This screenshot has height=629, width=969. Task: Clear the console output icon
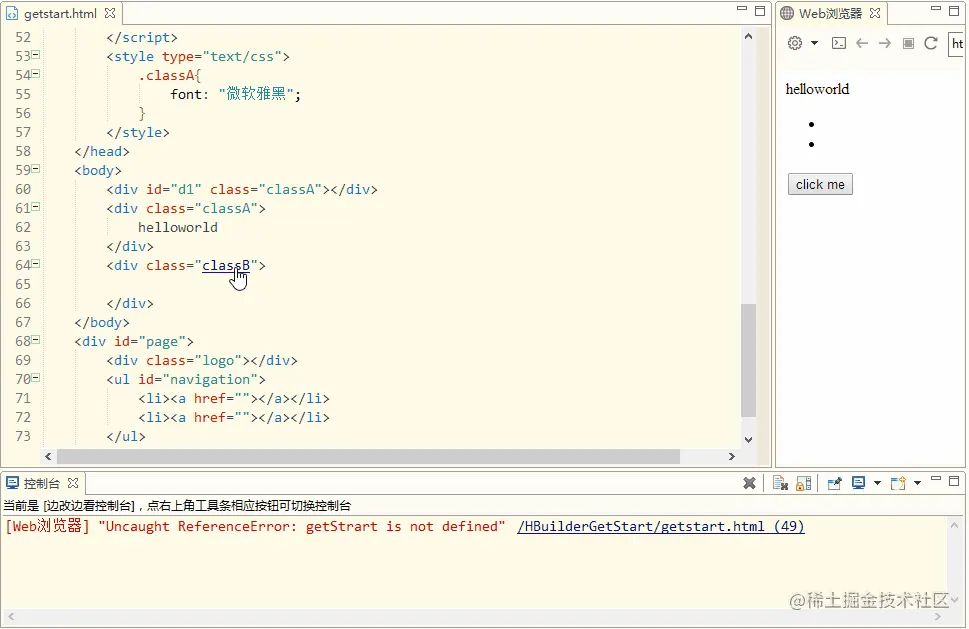pyautogui.click(x=781, y=483)
